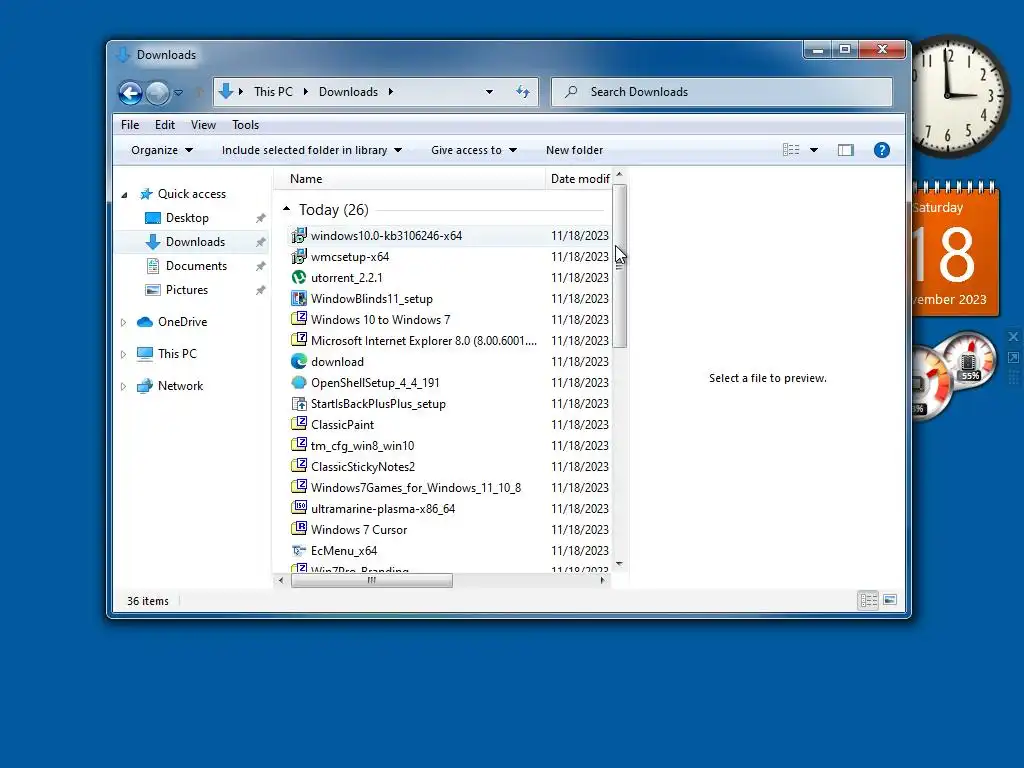Click the horizontal scroll right arrow

602,580
